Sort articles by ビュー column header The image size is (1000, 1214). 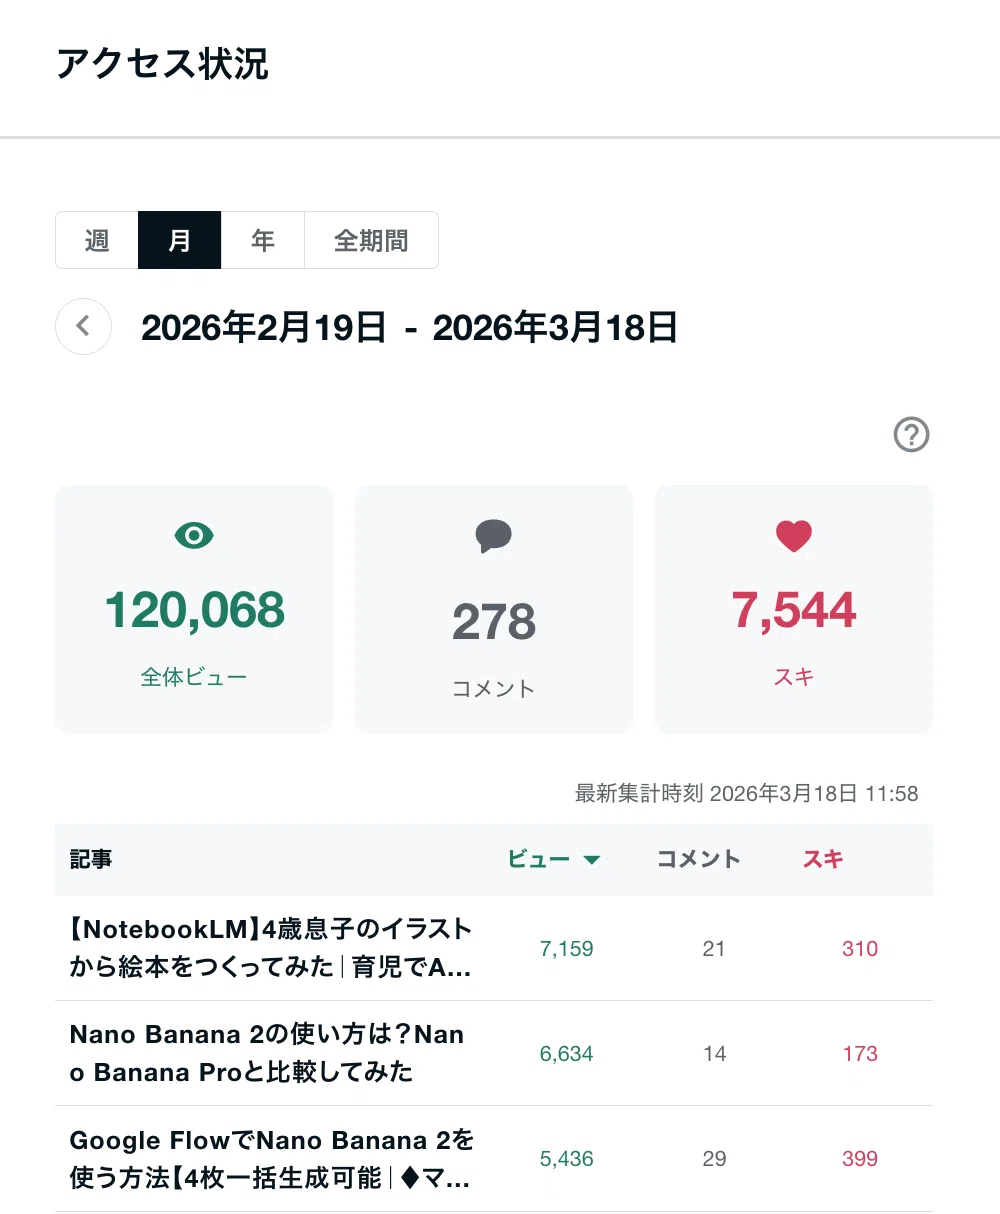(x=539, y=859)
